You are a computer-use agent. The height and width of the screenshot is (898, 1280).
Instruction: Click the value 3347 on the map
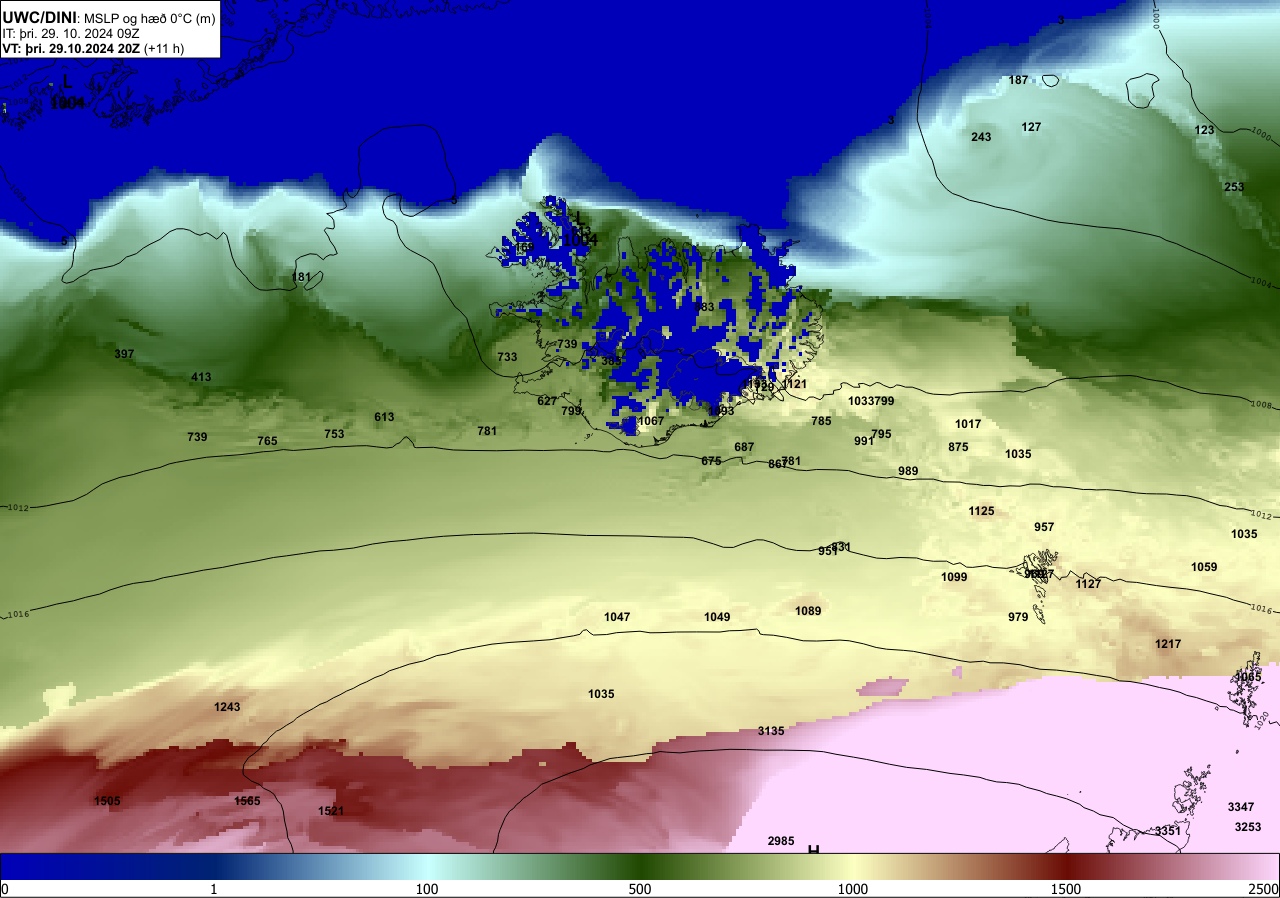pyautogui.click(x=1241, y=807)
